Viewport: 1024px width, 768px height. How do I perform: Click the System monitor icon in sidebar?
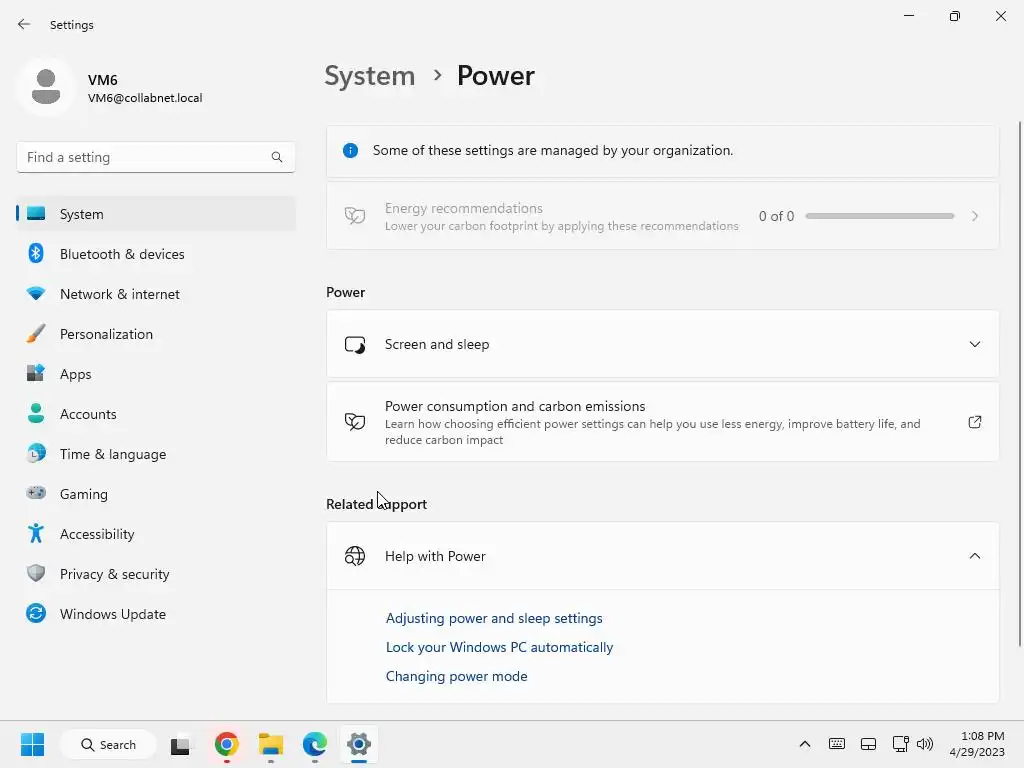36,214
